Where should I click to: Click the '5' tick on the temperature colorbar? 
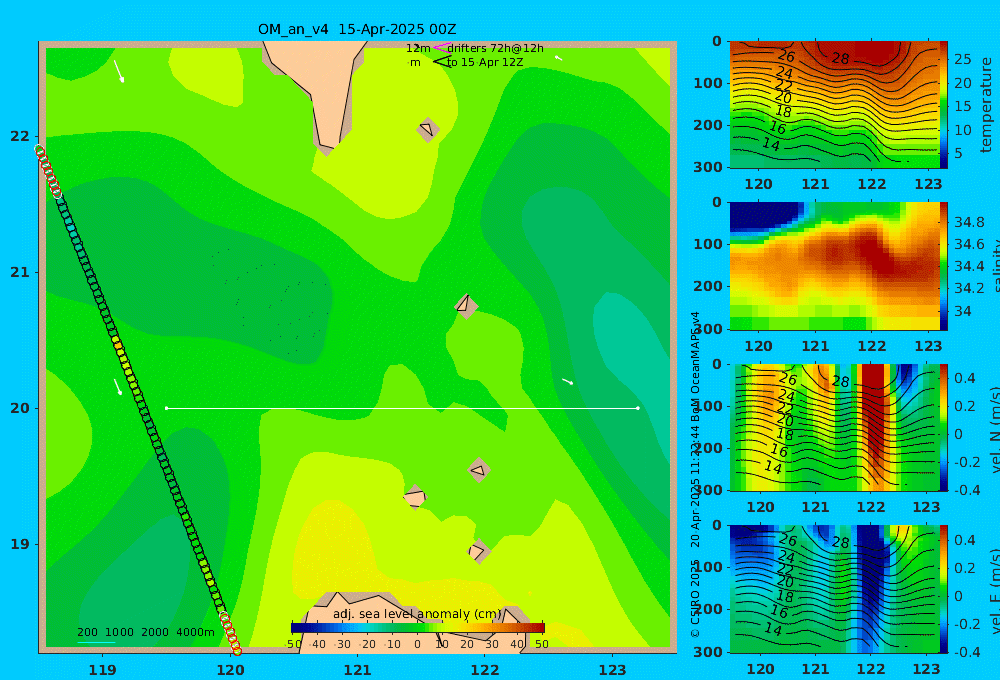tap(958, 153)
